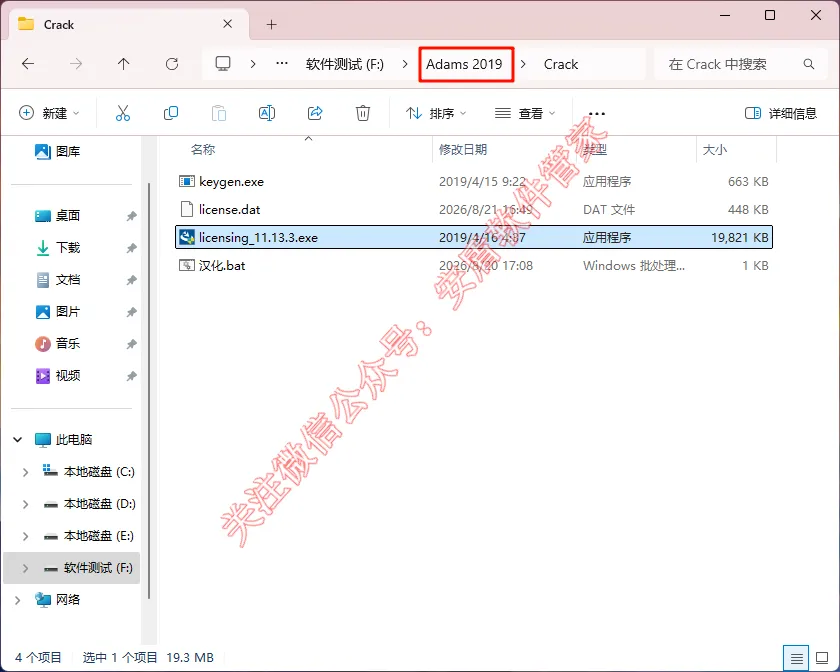This screenshot has height=672, width=840.
Task: Click the pin next to 音乐
Action: click(131, 344)
